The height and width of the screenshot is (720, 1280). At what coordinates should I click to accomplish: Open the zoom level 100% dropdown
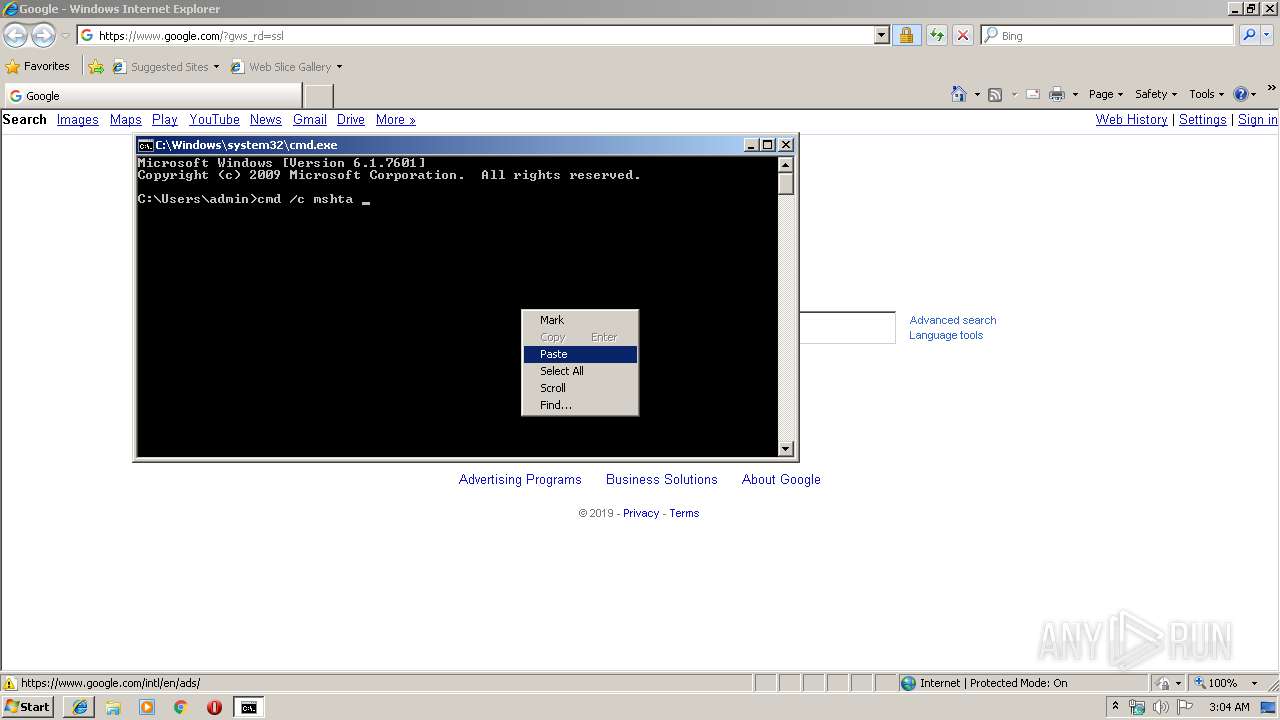click(x=1254, y=683)
